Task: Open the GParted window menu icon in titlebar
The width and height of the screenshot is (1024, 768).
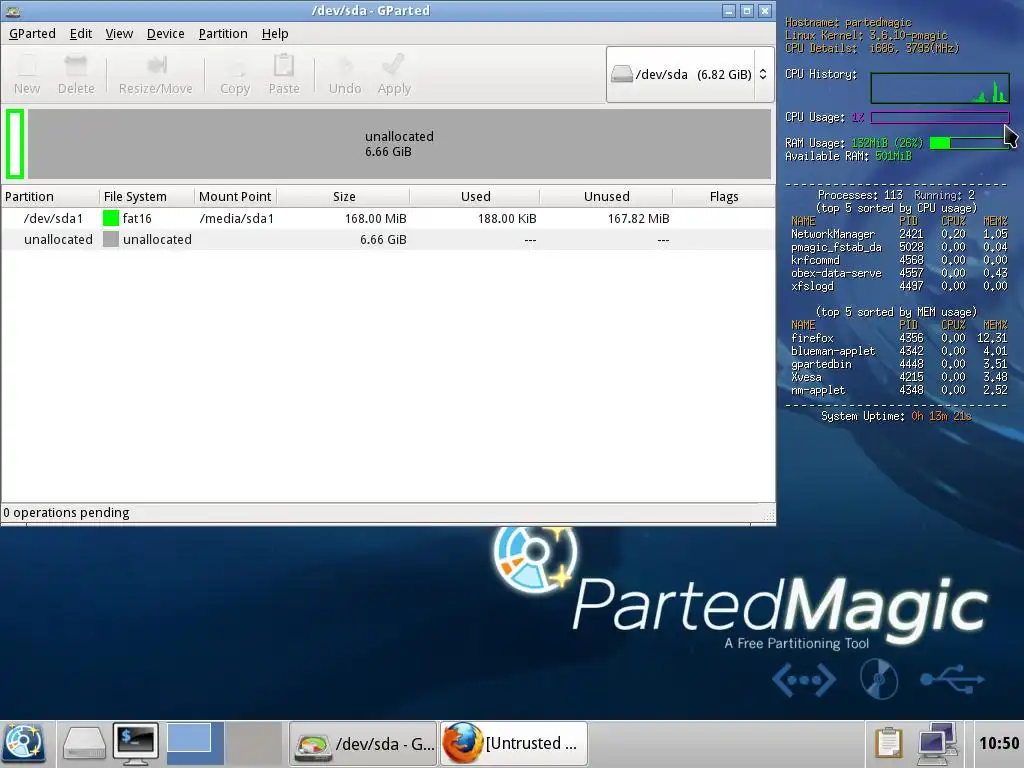Action: click(12, 10)
